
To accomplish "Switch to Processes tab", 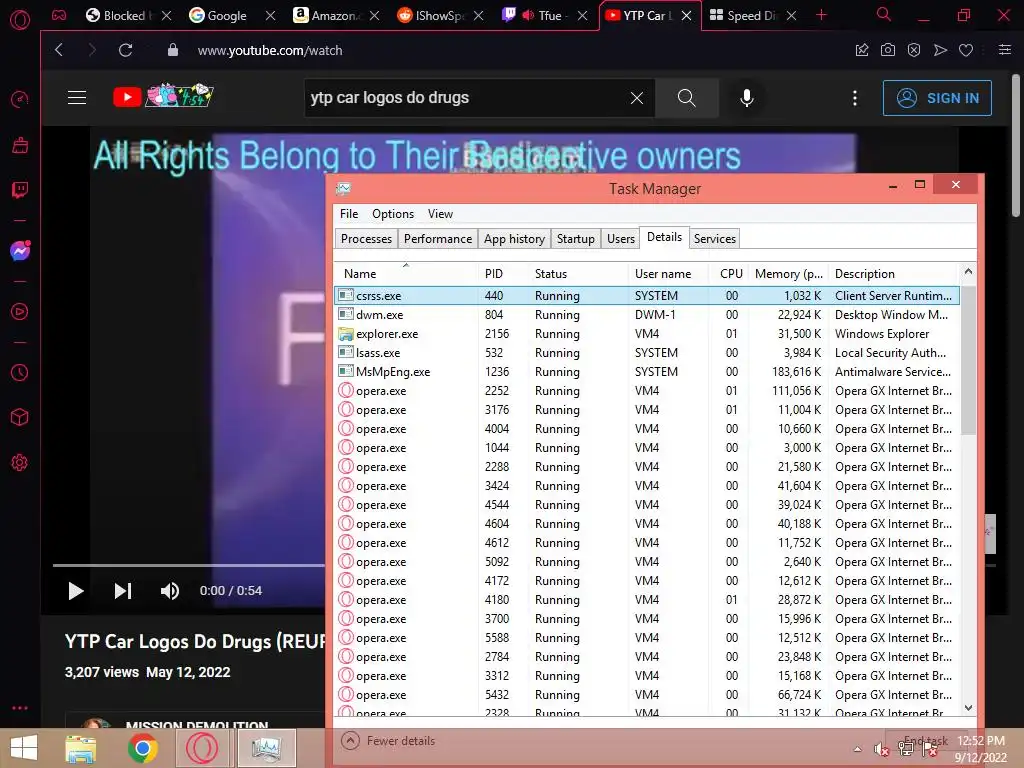I will (x=366, y=239).
